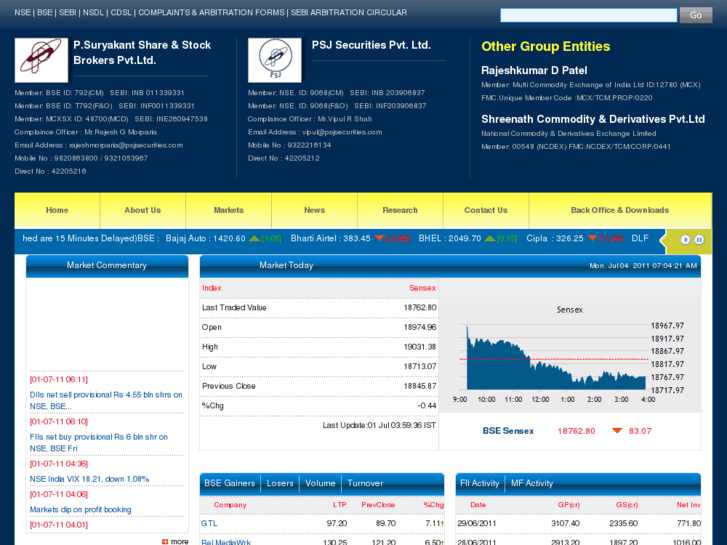Open the About Us menu
This screenshot has height=545, width=727.
pyautogui.click(x=142, y=210)
